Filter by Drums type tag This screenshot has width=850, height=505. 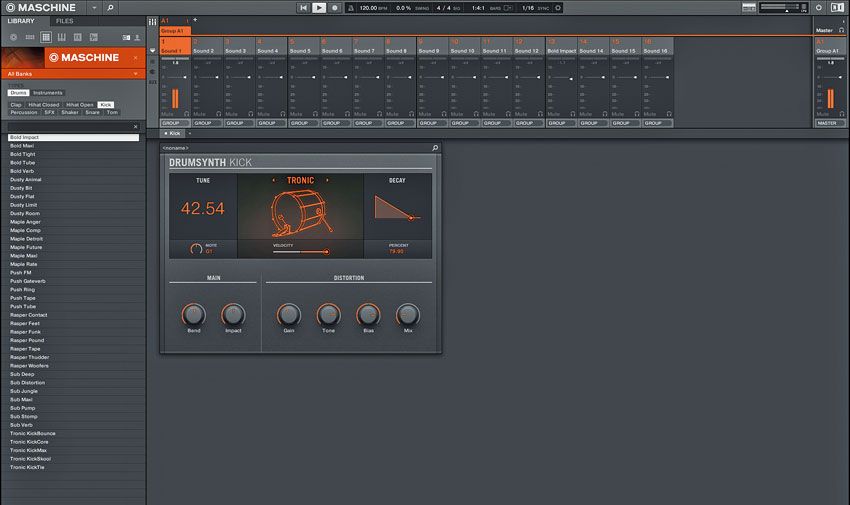point(18,93)
